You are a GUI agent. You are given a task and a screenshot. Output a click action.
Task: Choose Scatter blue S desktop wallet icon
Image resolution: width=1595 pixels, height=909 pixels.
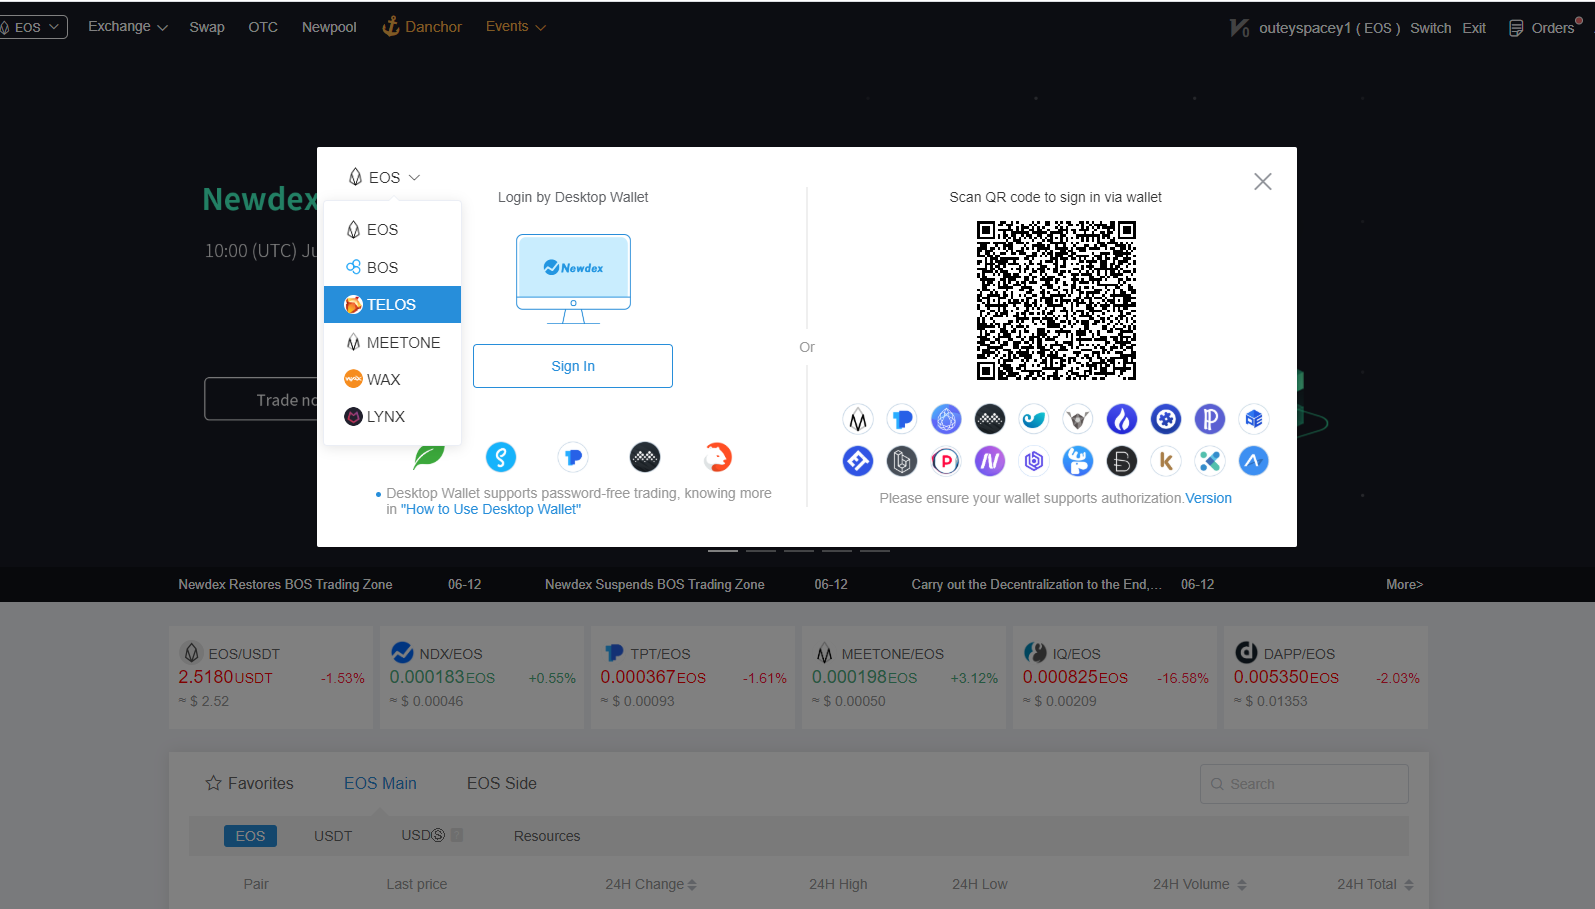click(x=501, y=457)
